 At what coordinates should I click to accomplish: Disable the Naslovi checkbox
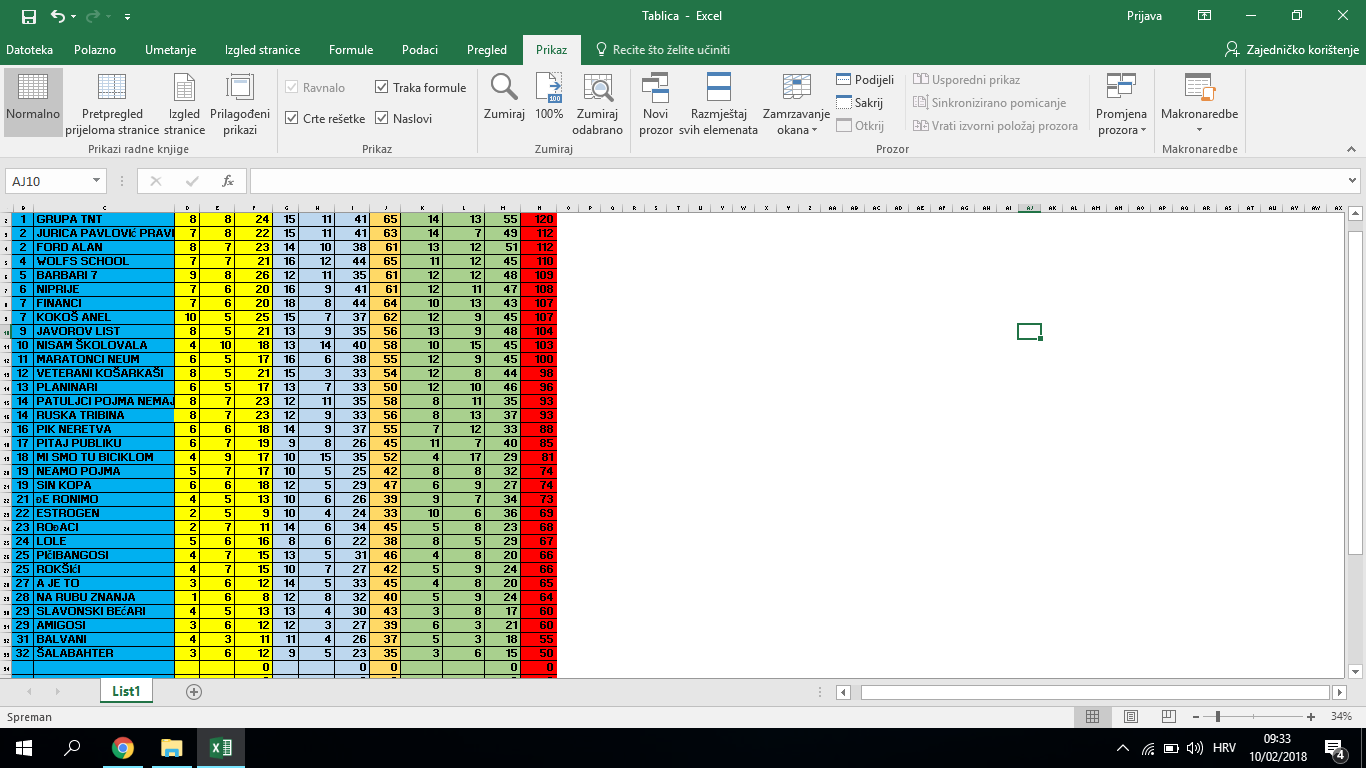coord(382,118)
